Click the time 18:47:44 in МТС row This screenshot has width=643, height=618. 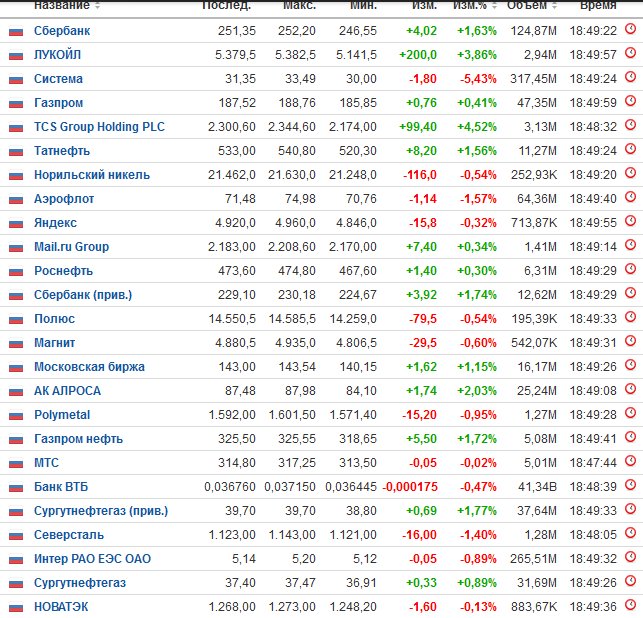[x=593, y=463]
